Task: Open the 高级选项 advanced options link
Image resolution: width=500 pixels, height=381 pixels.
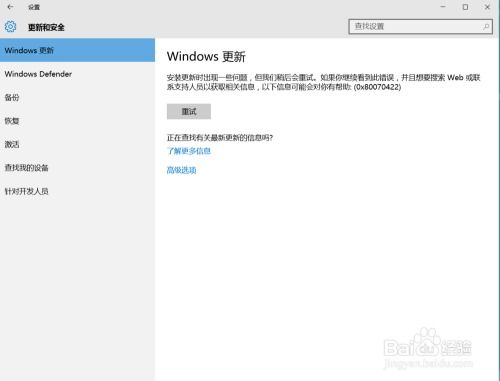Action: (181, 170)
